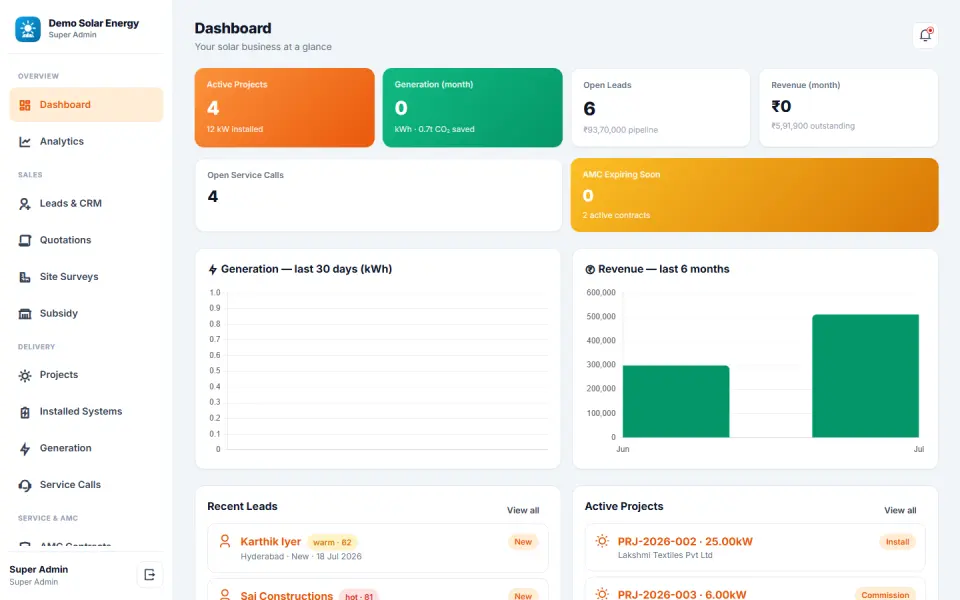Click the 'warm · 62' lead score badge

pos(332,542)
